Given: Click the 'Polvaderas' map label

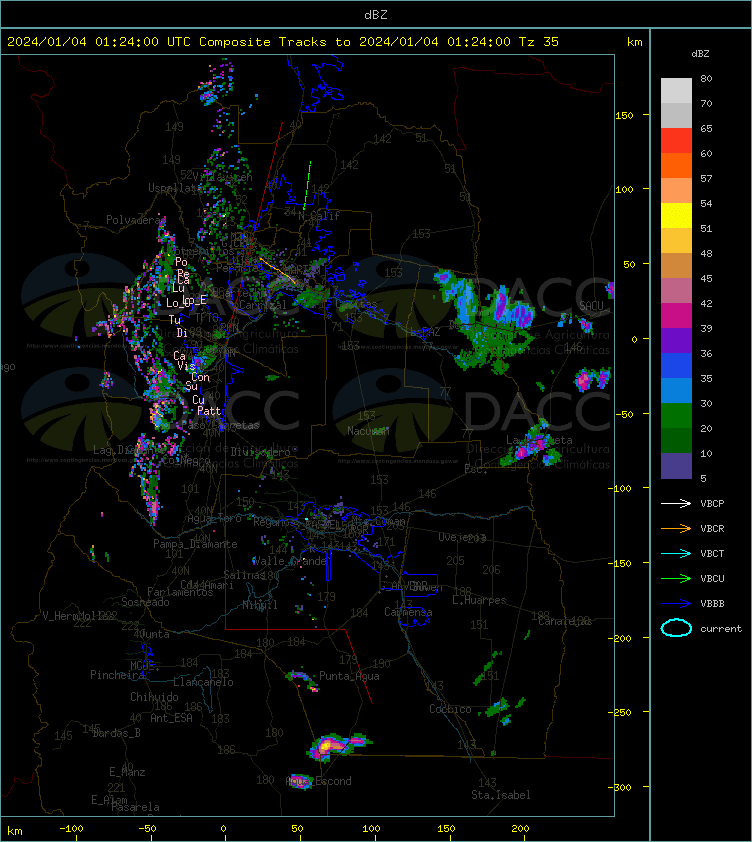Looking at the screenshot, I should (x=135, y=220).
